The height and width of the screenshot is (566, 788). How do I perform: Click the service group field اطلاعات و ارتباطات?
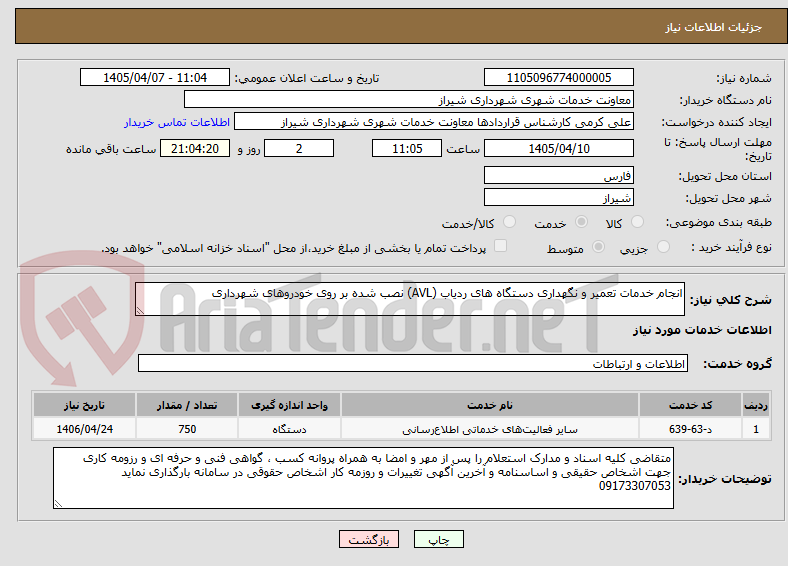(x=413, y=363)
